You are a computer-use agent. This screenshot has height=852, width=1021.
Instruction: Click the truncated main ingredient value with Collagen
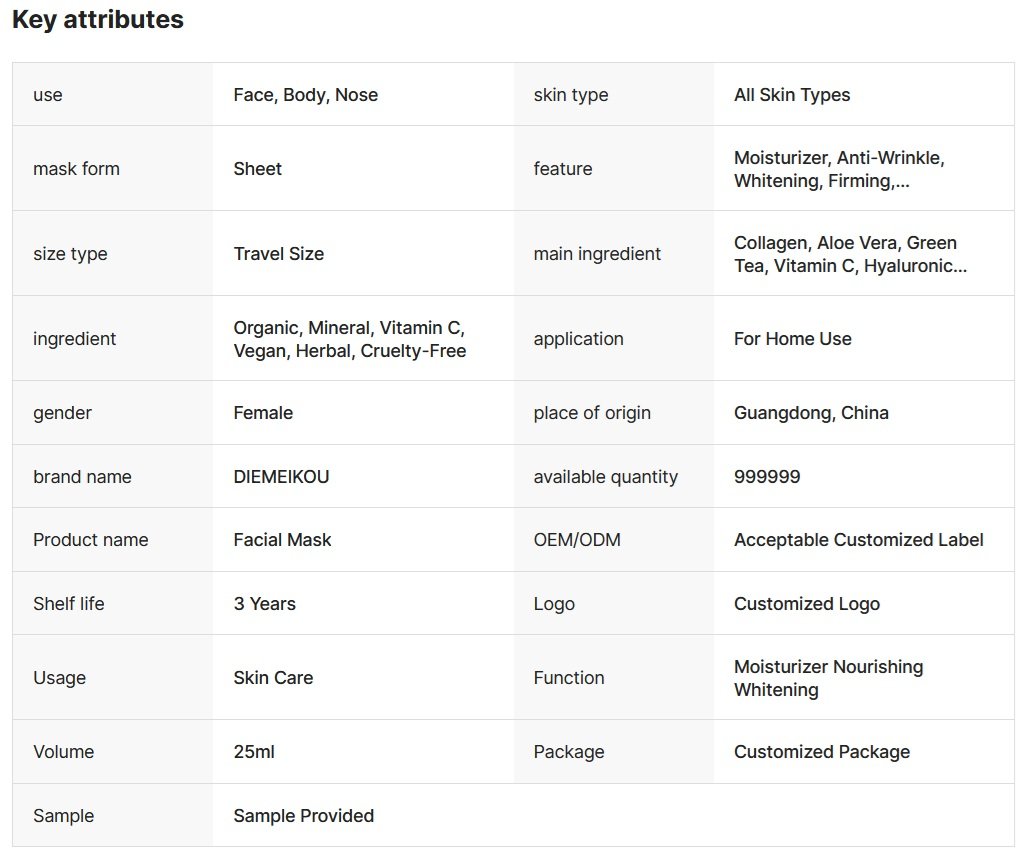pos(850,254)
